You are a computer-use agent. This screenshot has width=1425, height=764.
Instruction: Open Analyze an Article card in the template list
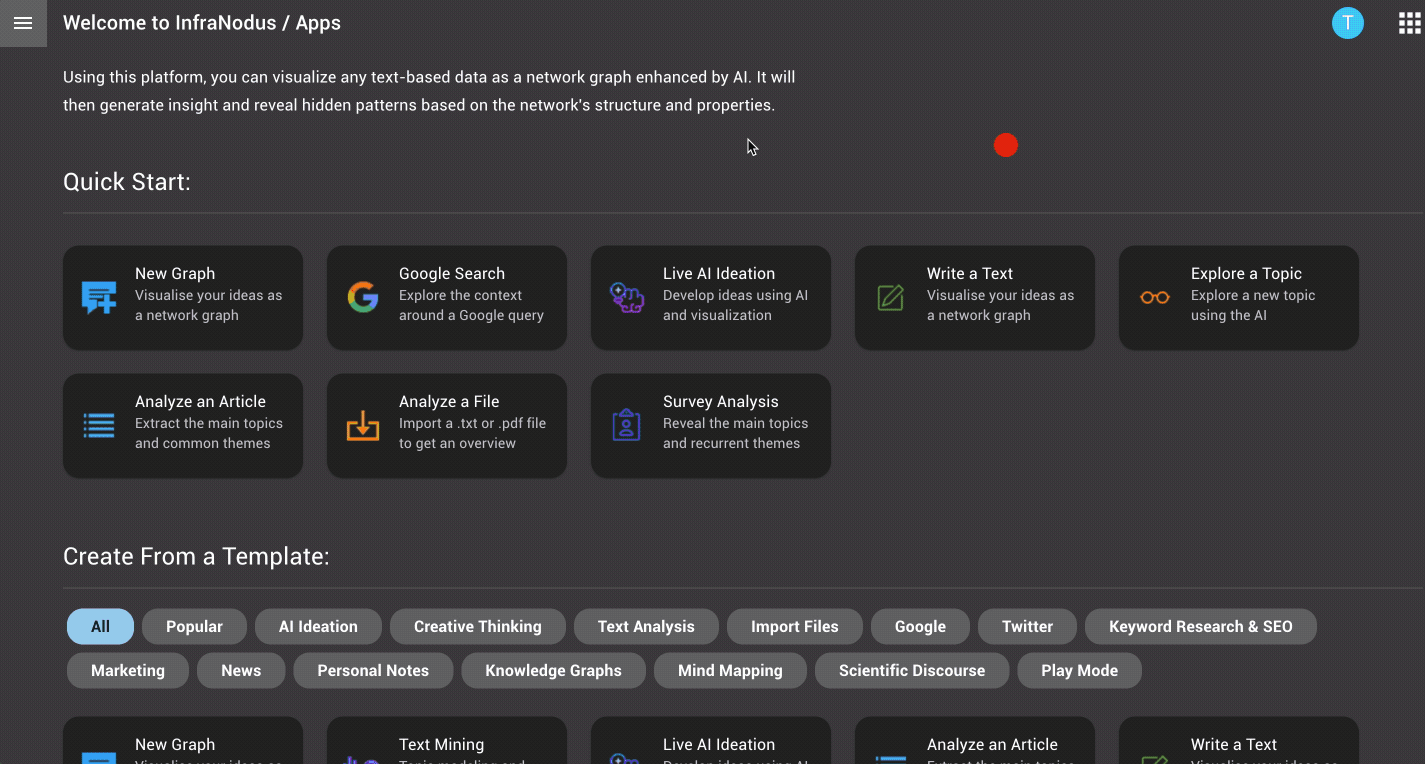coord(975,741)
